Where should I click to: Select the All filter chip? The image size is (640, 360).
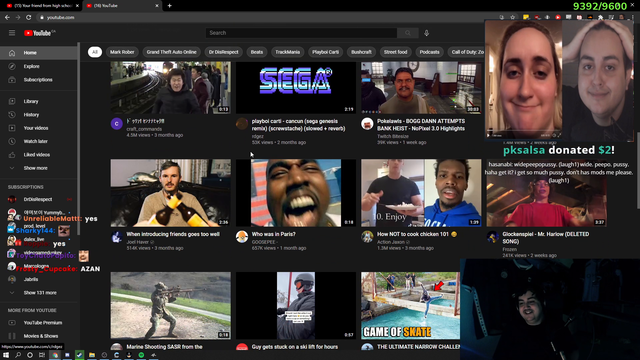click(95, 52)
